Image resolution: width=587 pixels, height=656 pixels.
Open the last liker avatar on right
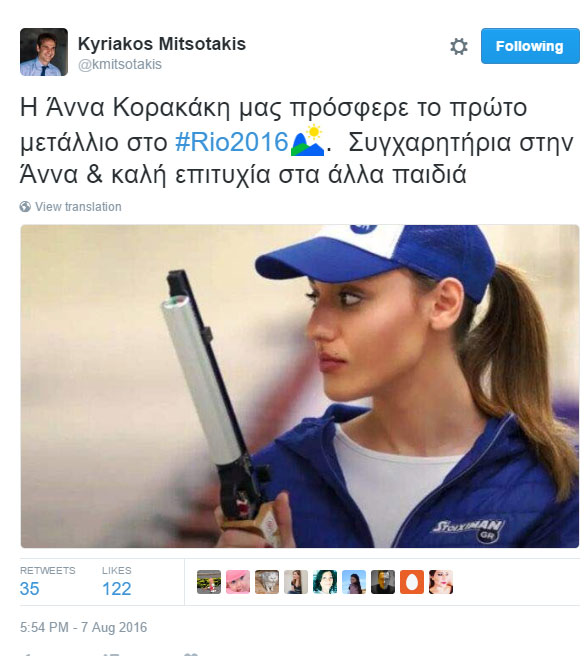pos(441,582)
